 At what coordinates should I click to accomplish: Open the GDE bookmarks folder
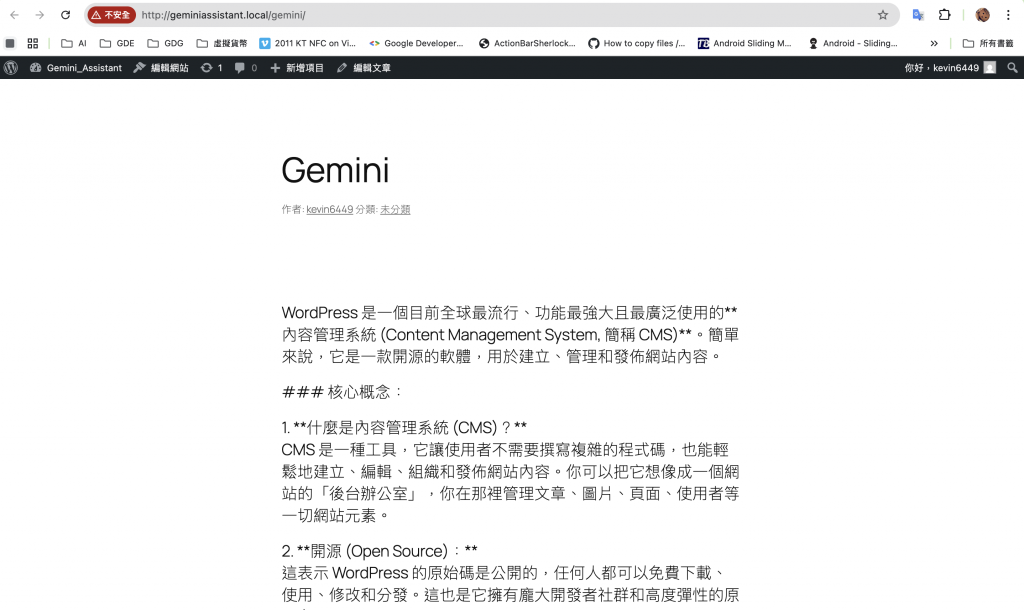coord(117,43)
